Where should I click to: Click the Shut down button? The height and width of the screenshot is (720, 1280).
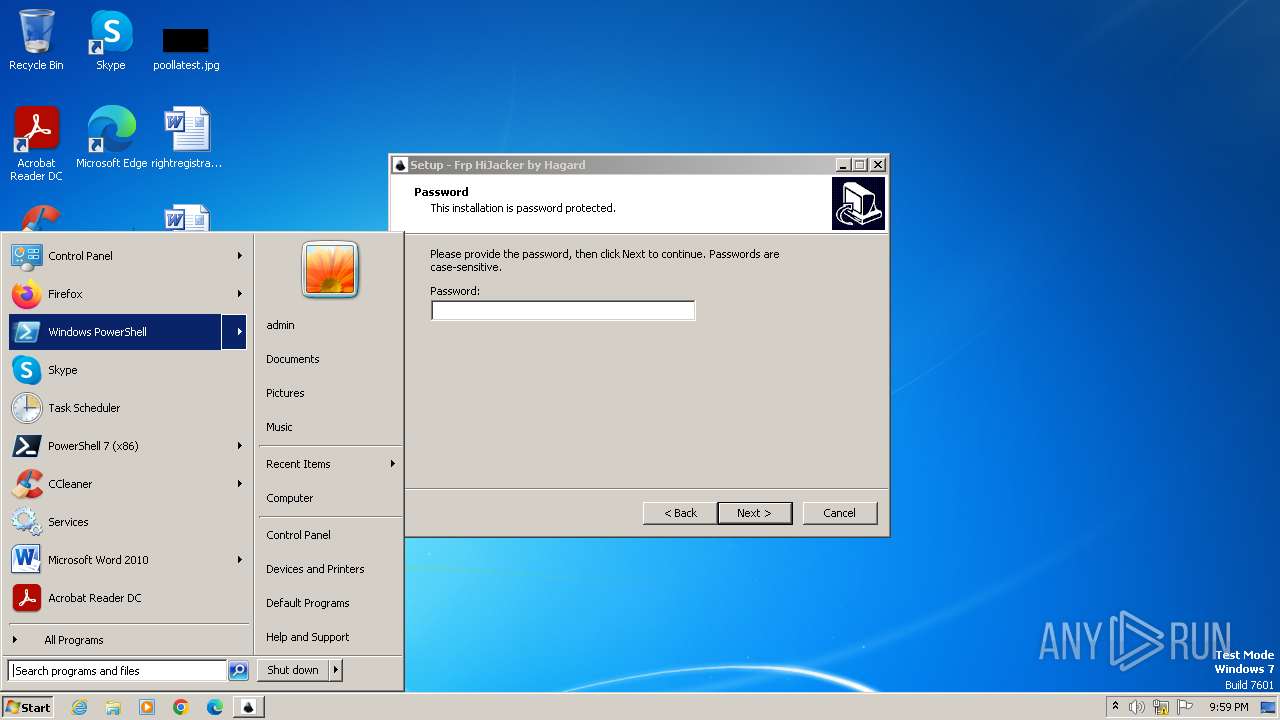(x=293, y=670)
